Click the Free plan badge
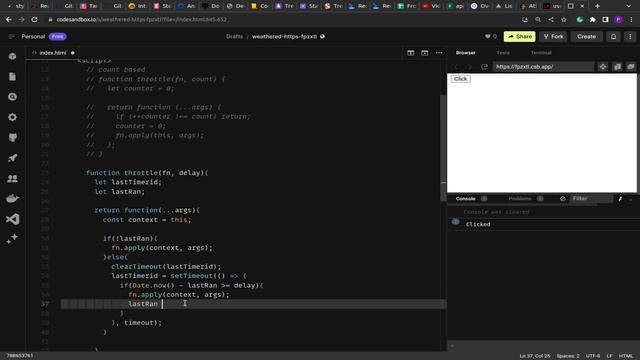The image size is (640, 360). [x=58, y=36]
